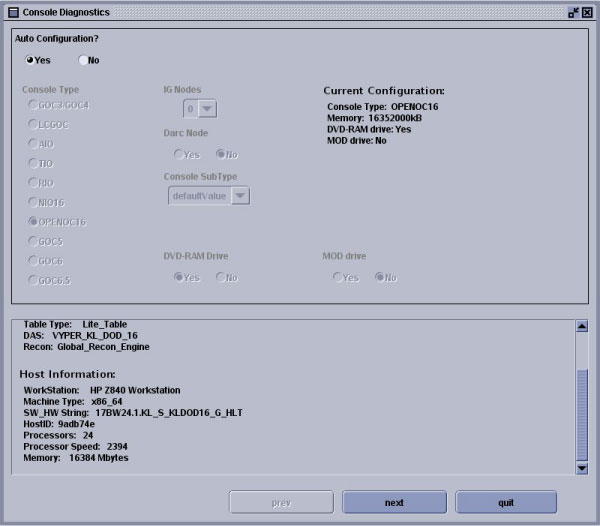
Task: Set Darc Node to Yes
Action: [x=178, y=155]
